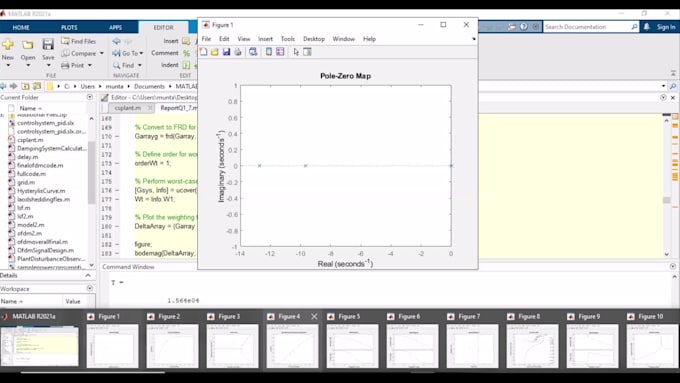Click the Sign In link
The width and height of the screenshot is (680, 383).
pos(666,27)
